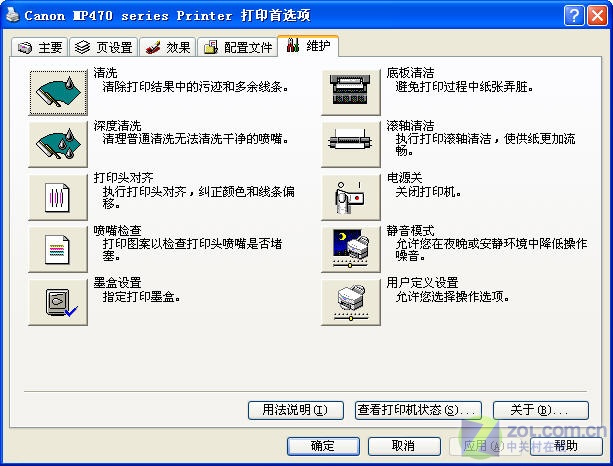
Task: Click text 避免打印过程中纸张弄脏。
Action: [464, 86]
